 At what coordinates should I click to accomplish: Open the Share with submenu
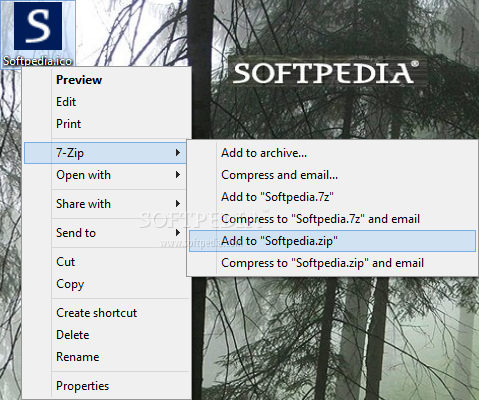105,204
